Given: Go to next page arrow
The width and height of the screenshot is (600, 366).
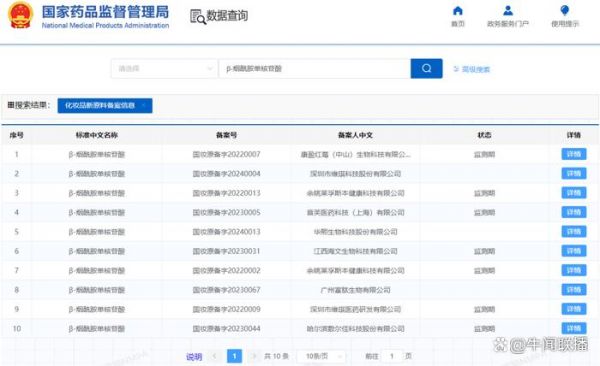Looking at the screenshot, I should [x=254, y=356].
